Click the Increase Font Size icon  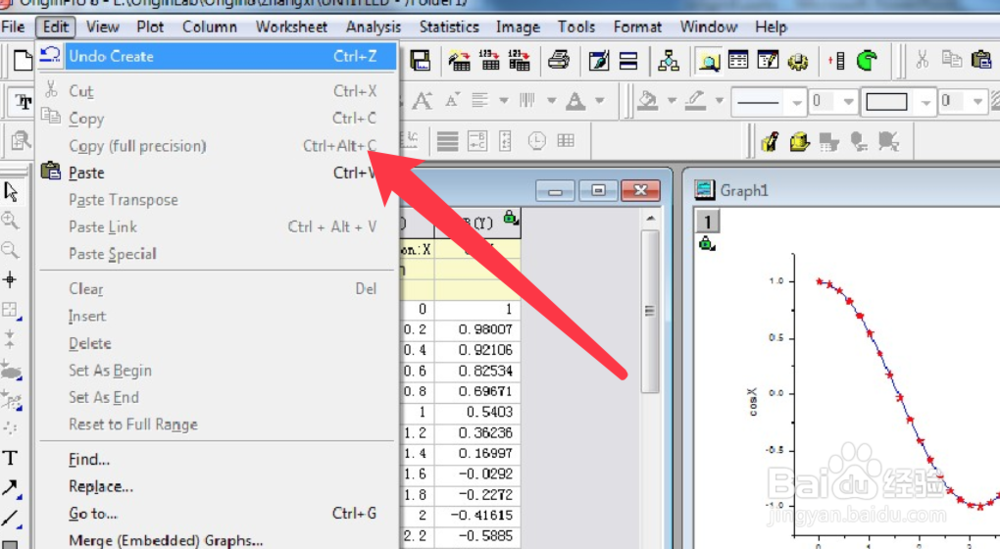[x=422, y=101]
